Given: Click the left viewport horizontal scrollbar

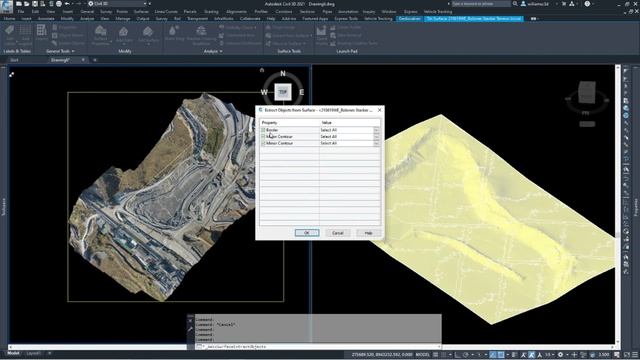Looking at the screenshot, I should point(98,347).
